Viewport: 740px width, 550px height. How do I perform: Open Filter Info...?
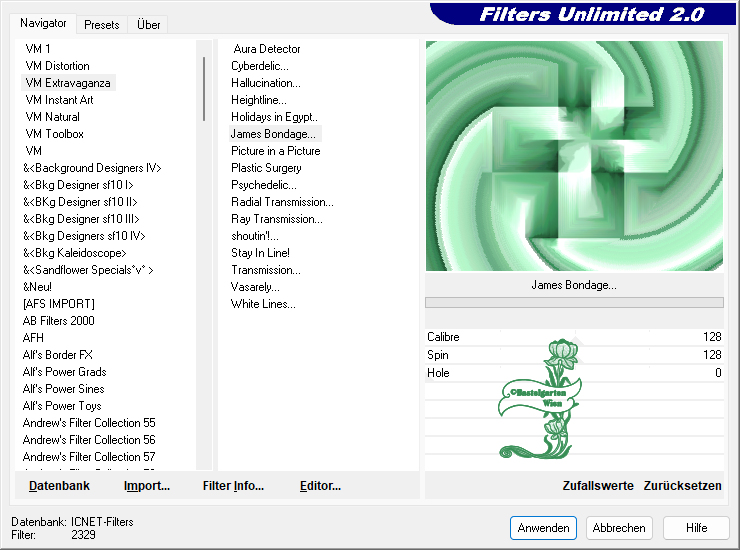pyautogui.click(x=233, y=485)
